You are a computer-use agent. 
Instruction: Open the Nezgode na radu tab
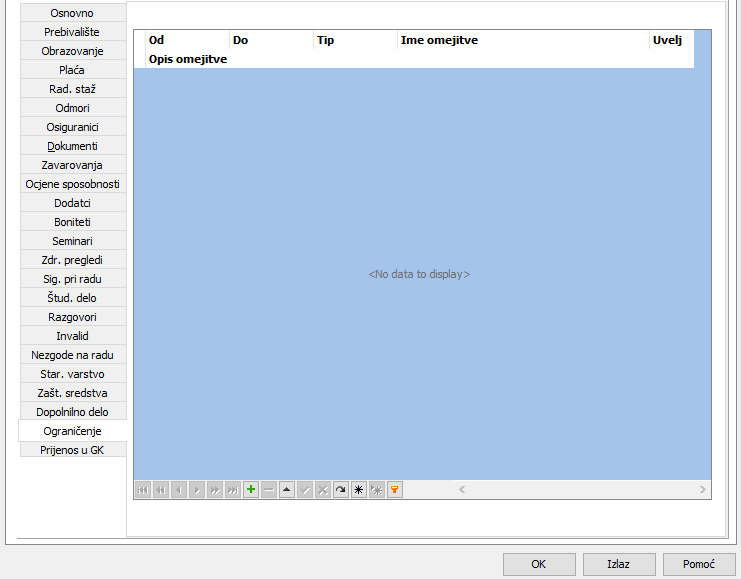pos(73,355)
